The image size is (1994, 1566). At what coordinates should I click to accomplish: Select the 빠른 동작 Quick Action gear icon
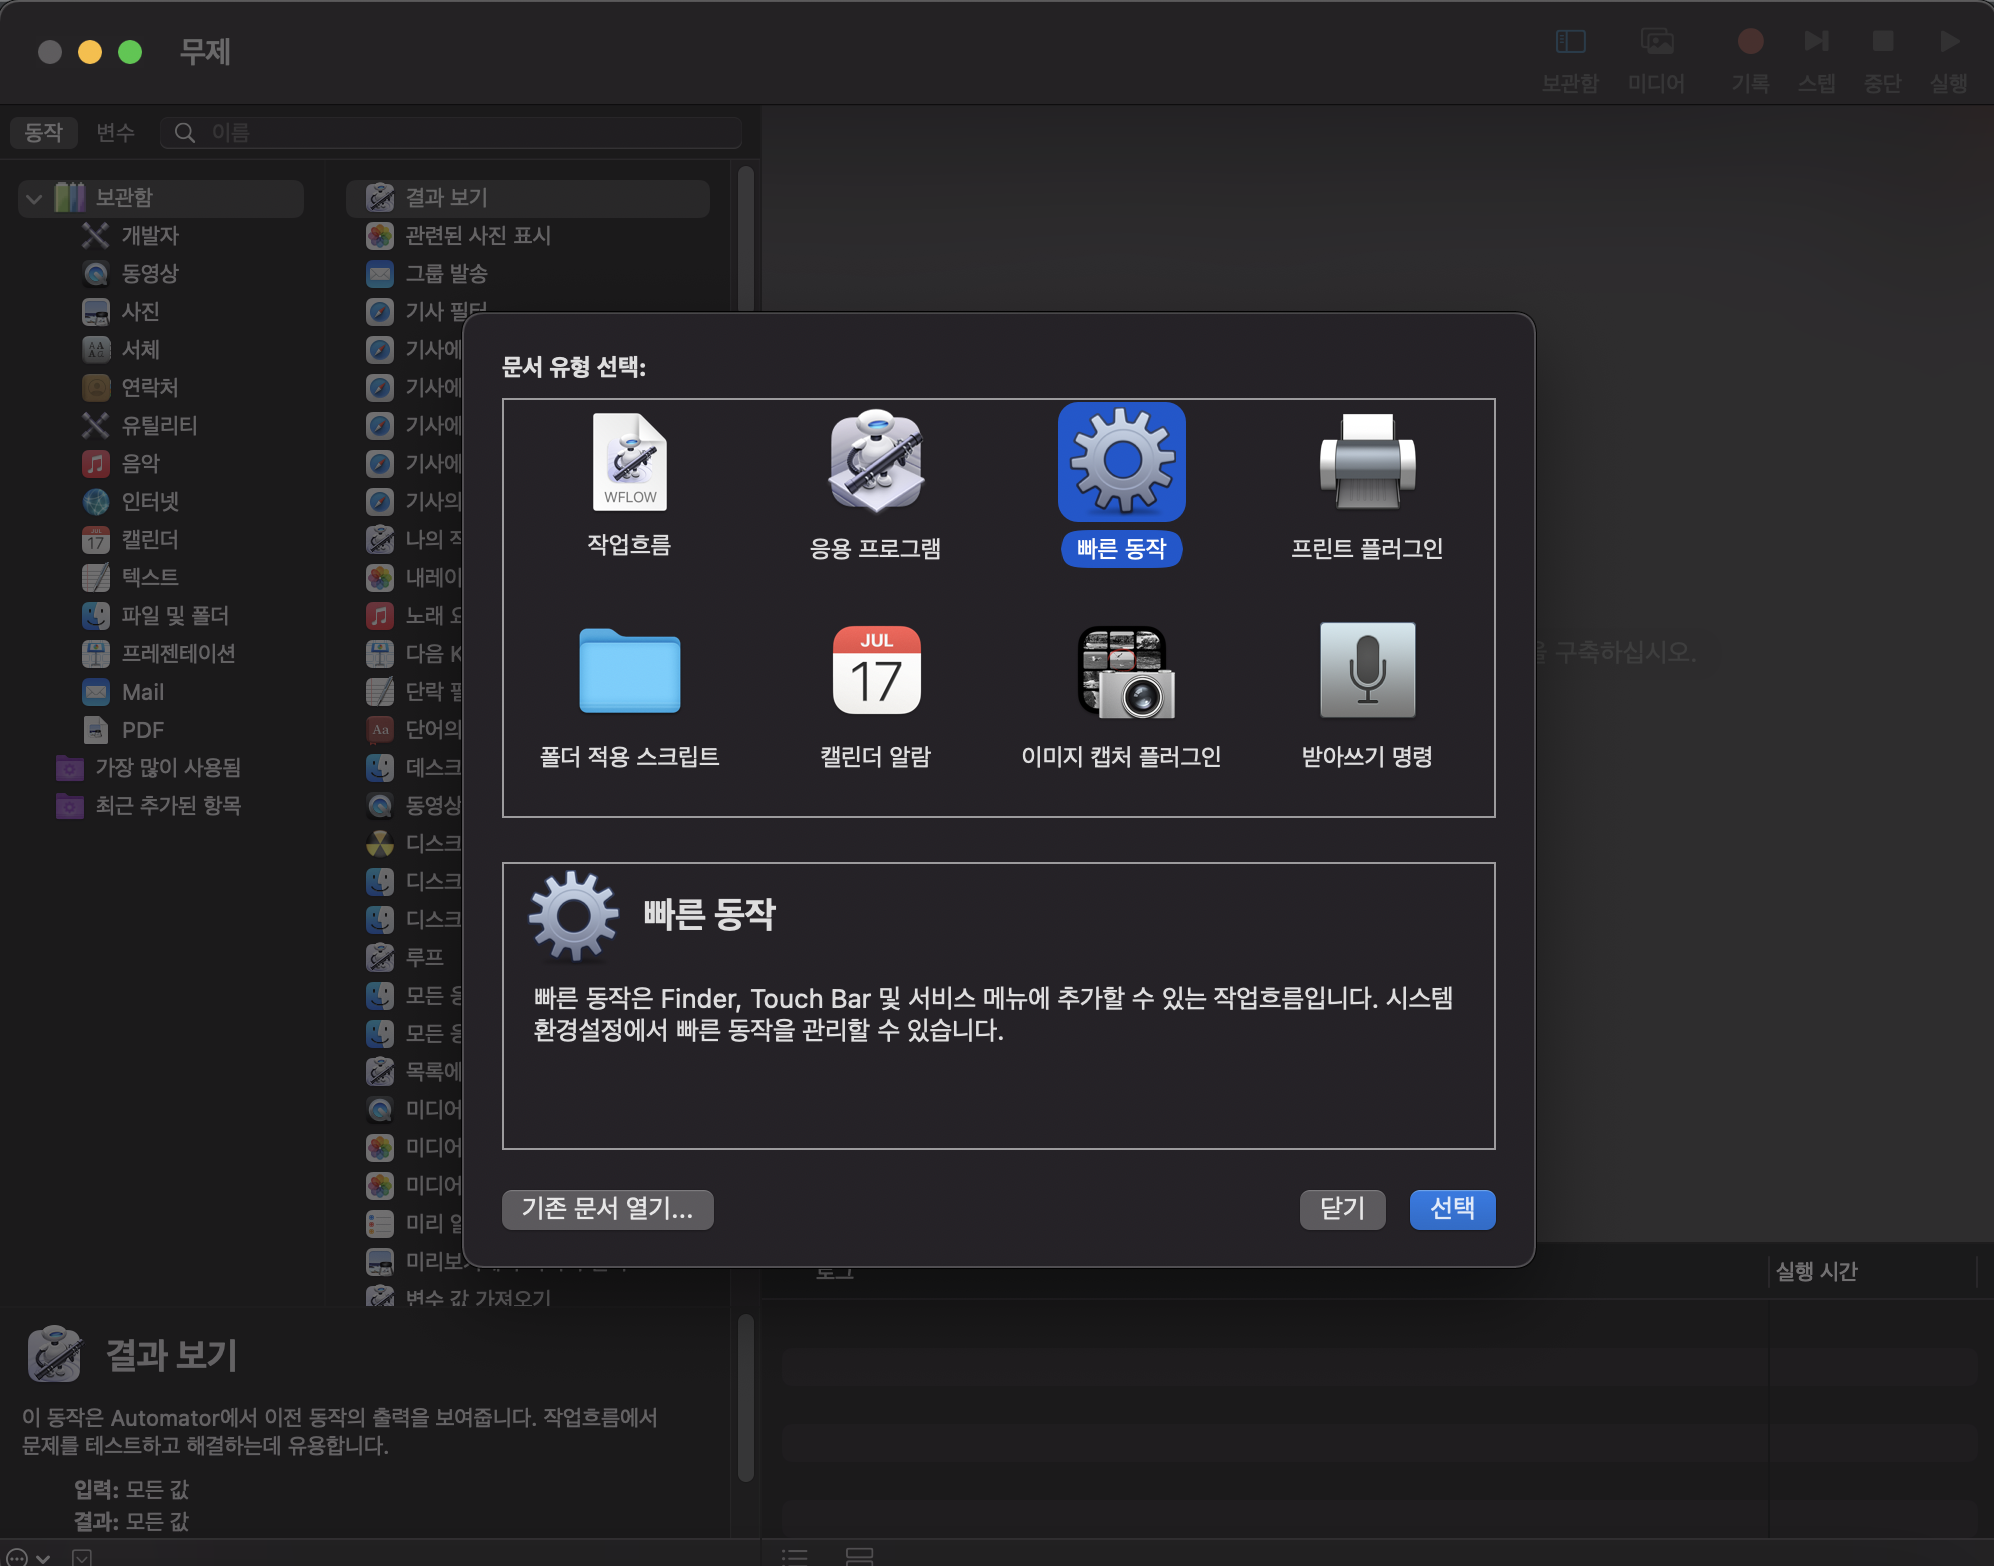click(1121, 463)
